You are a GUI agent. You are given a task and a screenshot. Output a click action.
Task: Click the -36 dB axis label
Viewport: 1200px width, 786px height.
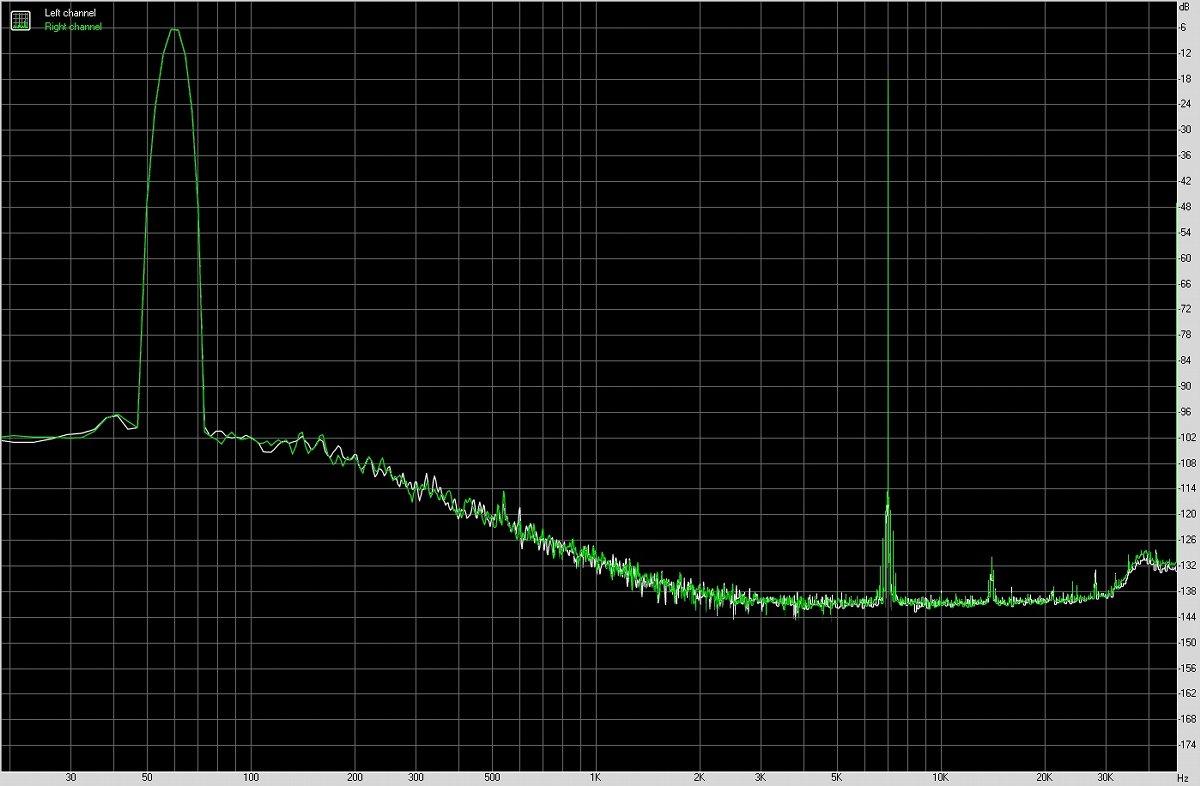click(1185, 155)
